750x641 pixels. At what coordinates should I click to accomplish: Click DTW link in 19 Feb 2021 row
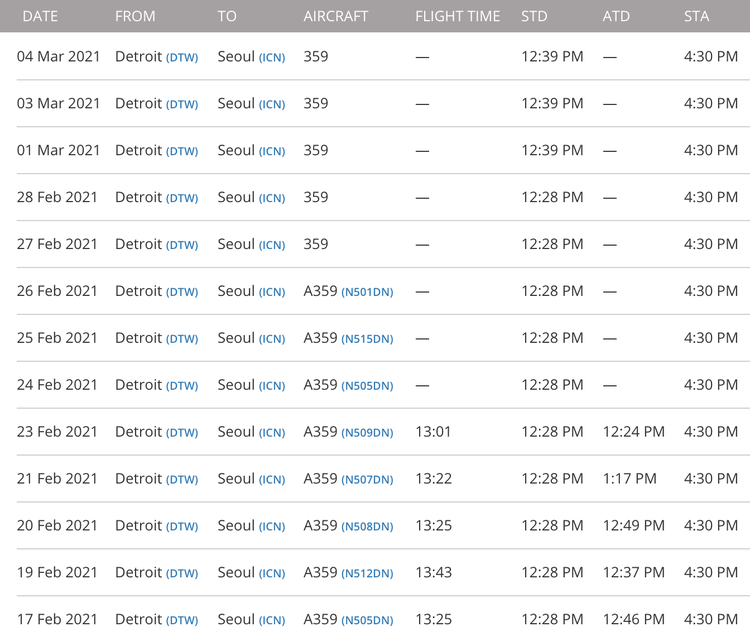click(x=182, y=574)
